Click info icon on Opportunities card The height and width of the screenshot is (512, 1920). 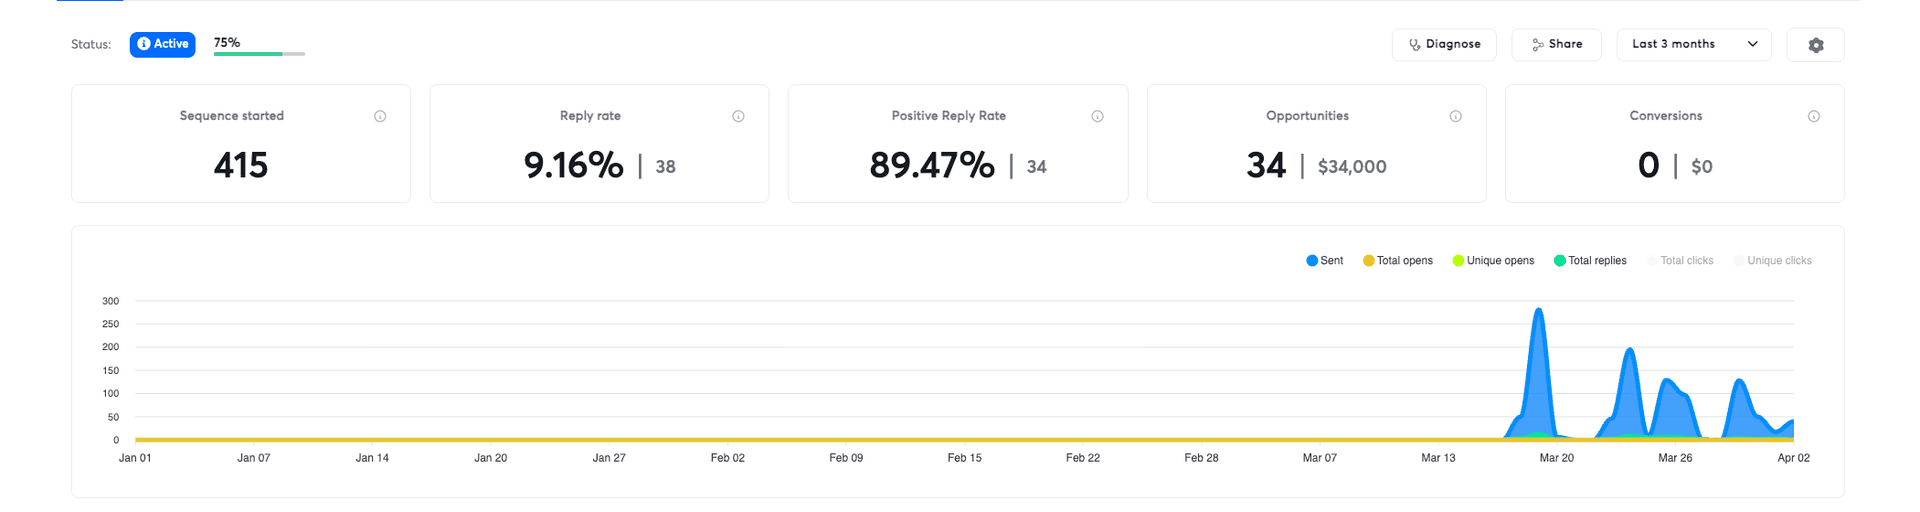click(1455, 116)
